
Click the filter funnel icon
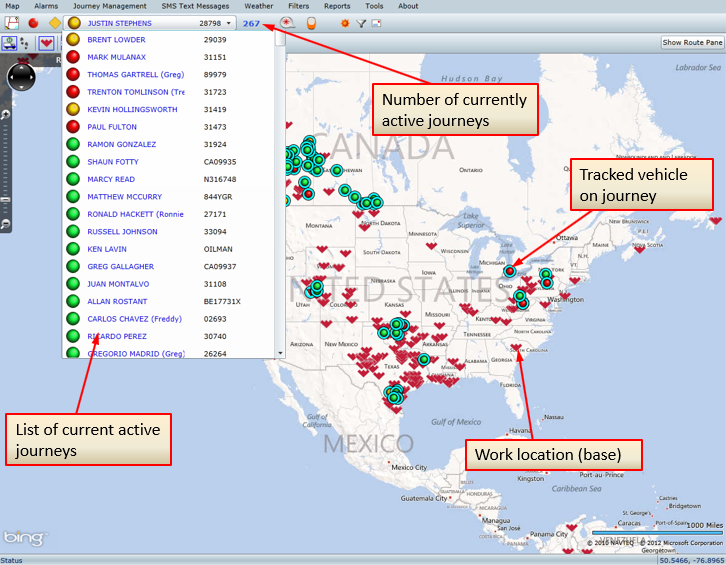point(361,22)
